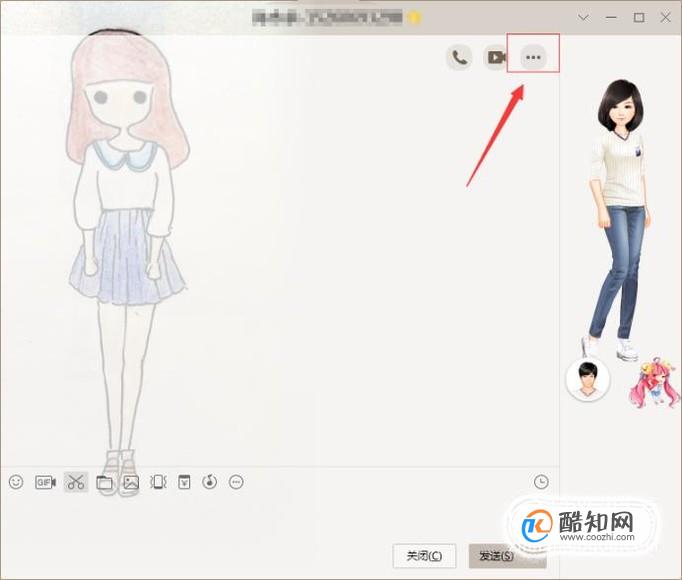Minimize the chat window
This screenshot has width=682, height=580.
pyautogui.click(x=611, y=18)
